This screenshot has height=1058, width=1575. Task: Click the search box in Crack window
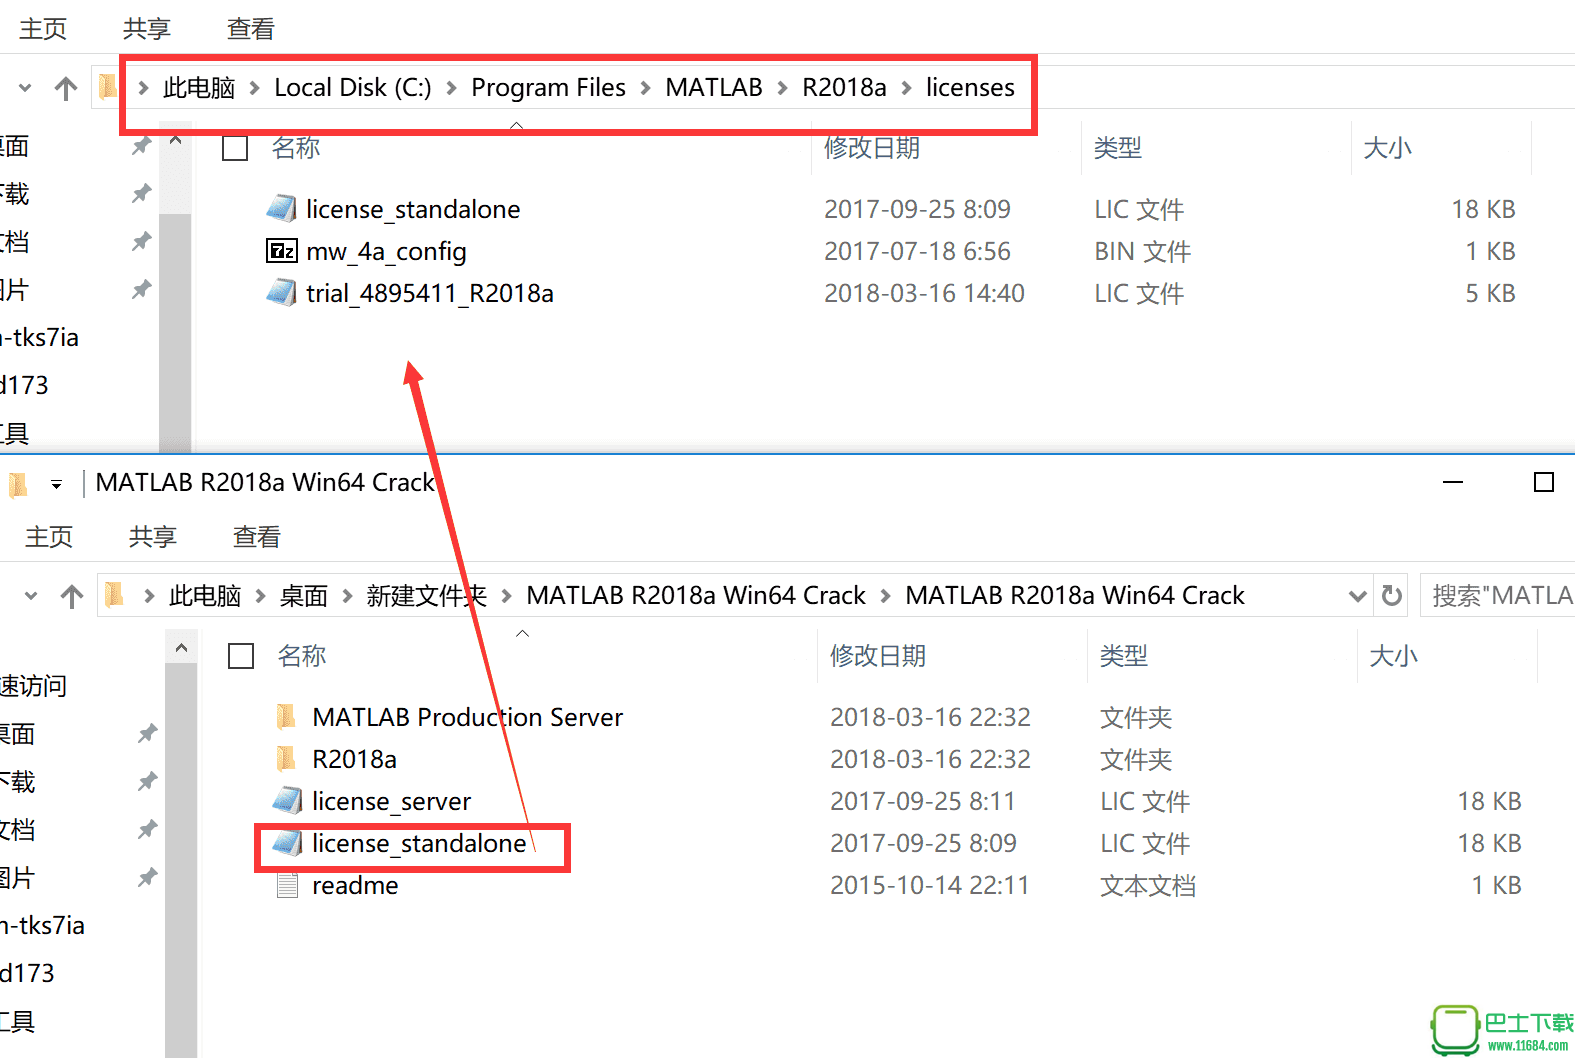click(x=1498, y=596)
